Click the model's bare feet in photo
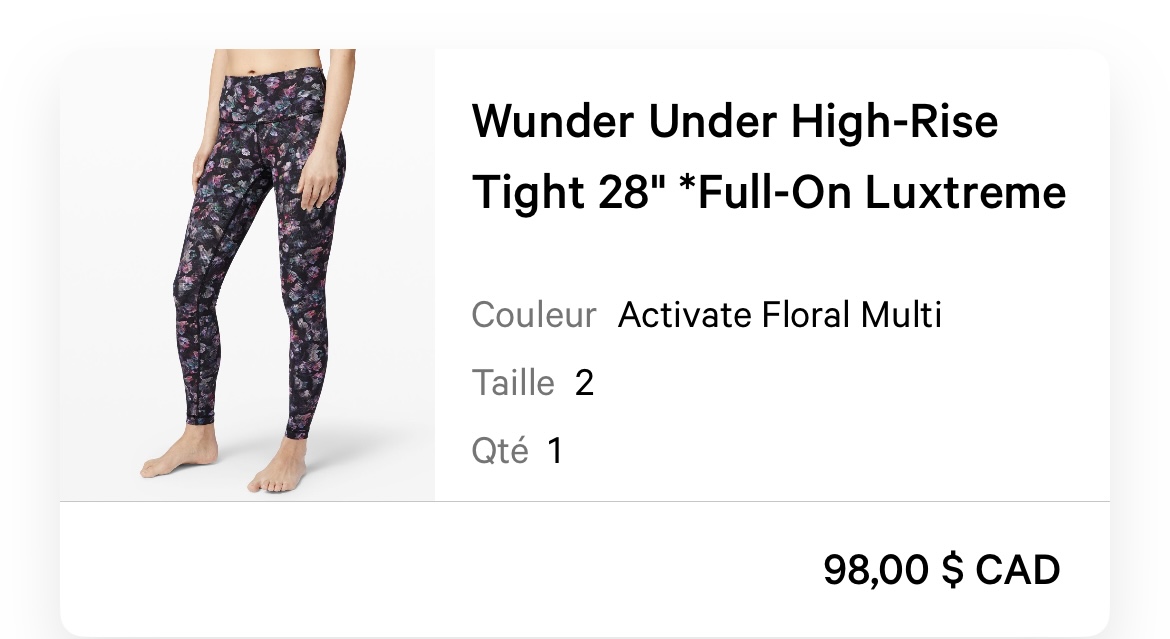 pyautogui.click(x=224, y=463)
